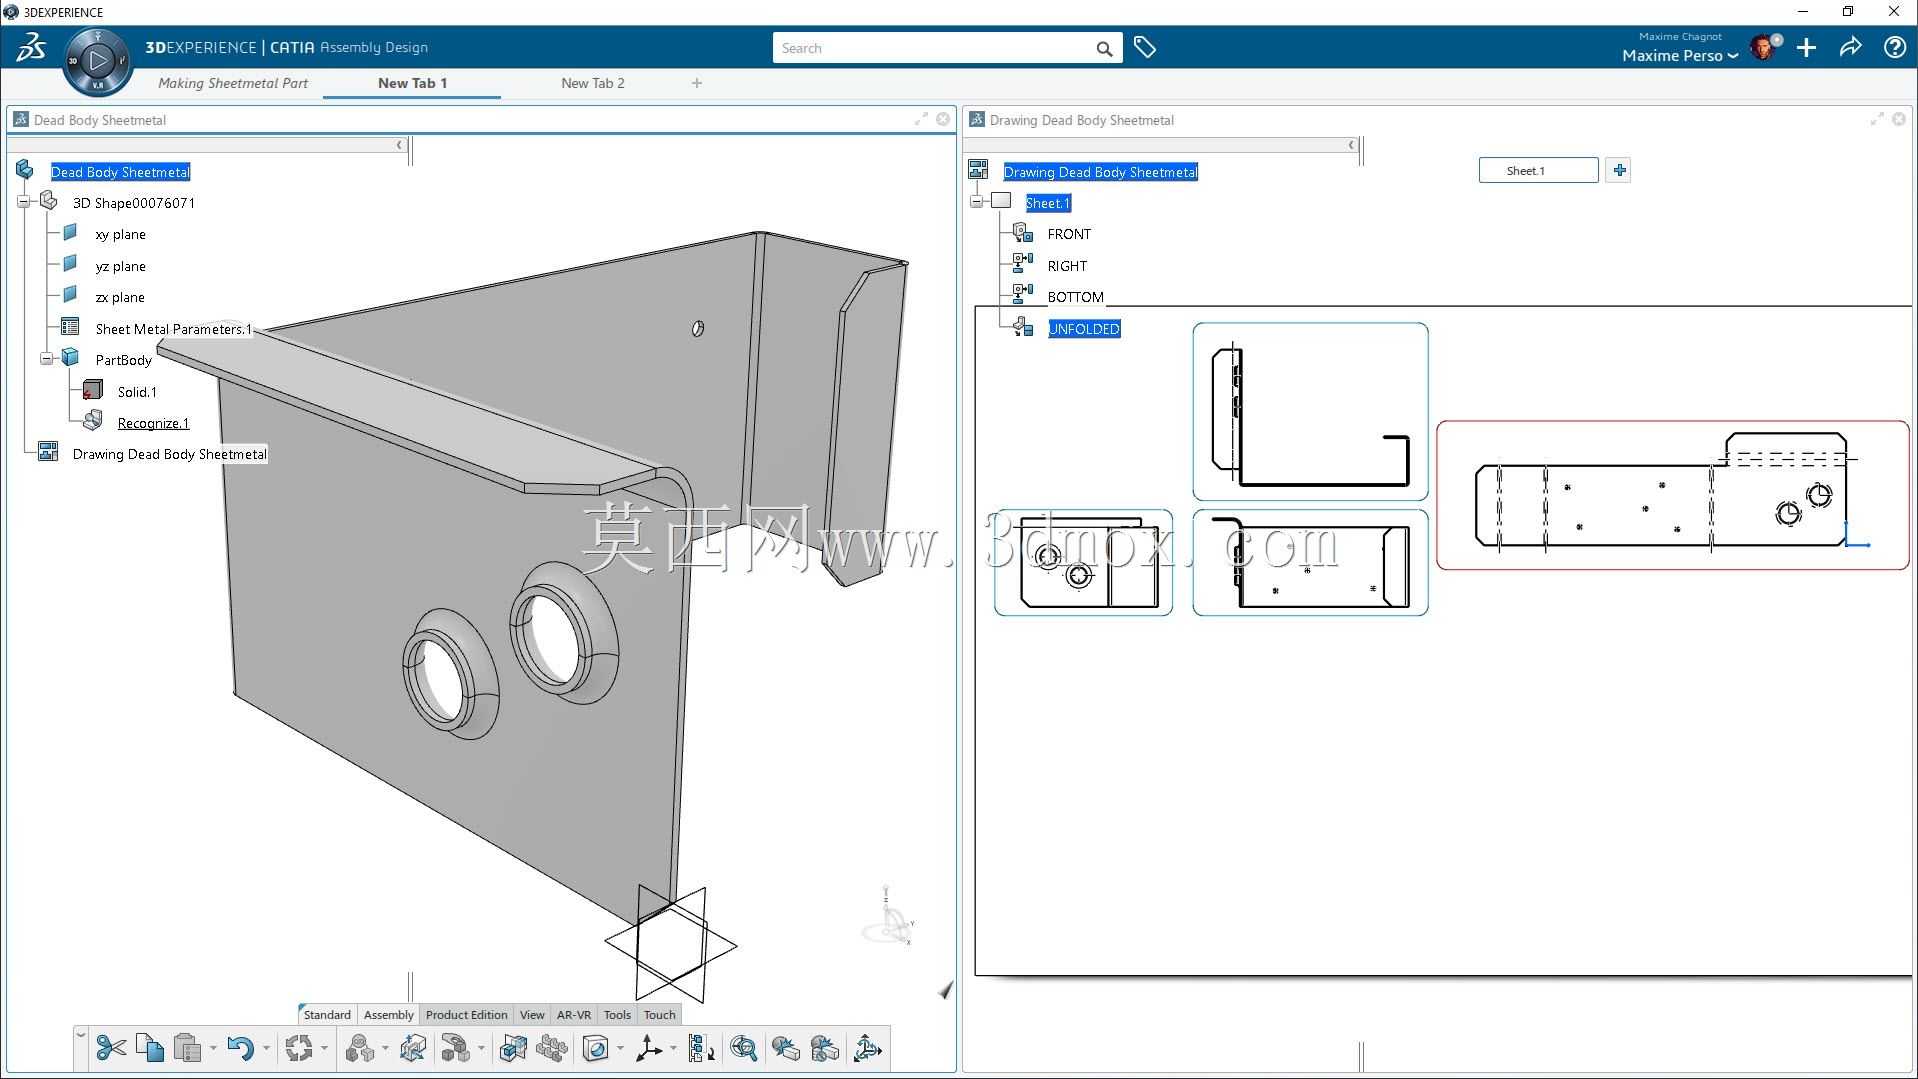This screenshot has width=1918, height=1079.
Task: Open the 3DEXPERIENCE compass
Action: [x=97, y=61]
